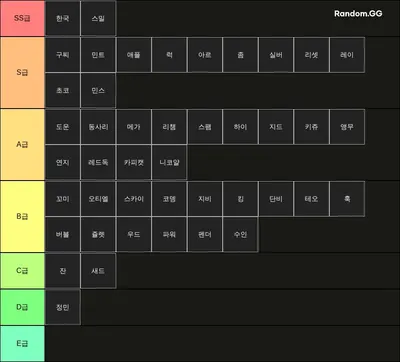Viewport: 400px width, 362px height.
Task: Select the 앵무 tile
Action: click(347, 127)
